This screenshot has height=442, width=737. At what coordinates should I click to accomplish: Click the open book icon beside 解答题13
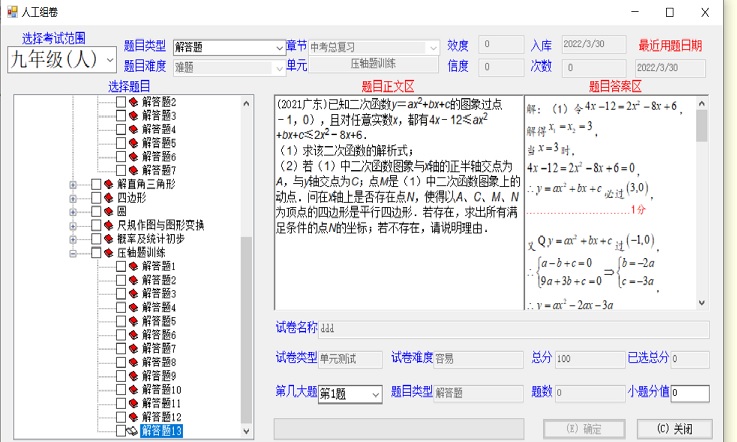133,431
